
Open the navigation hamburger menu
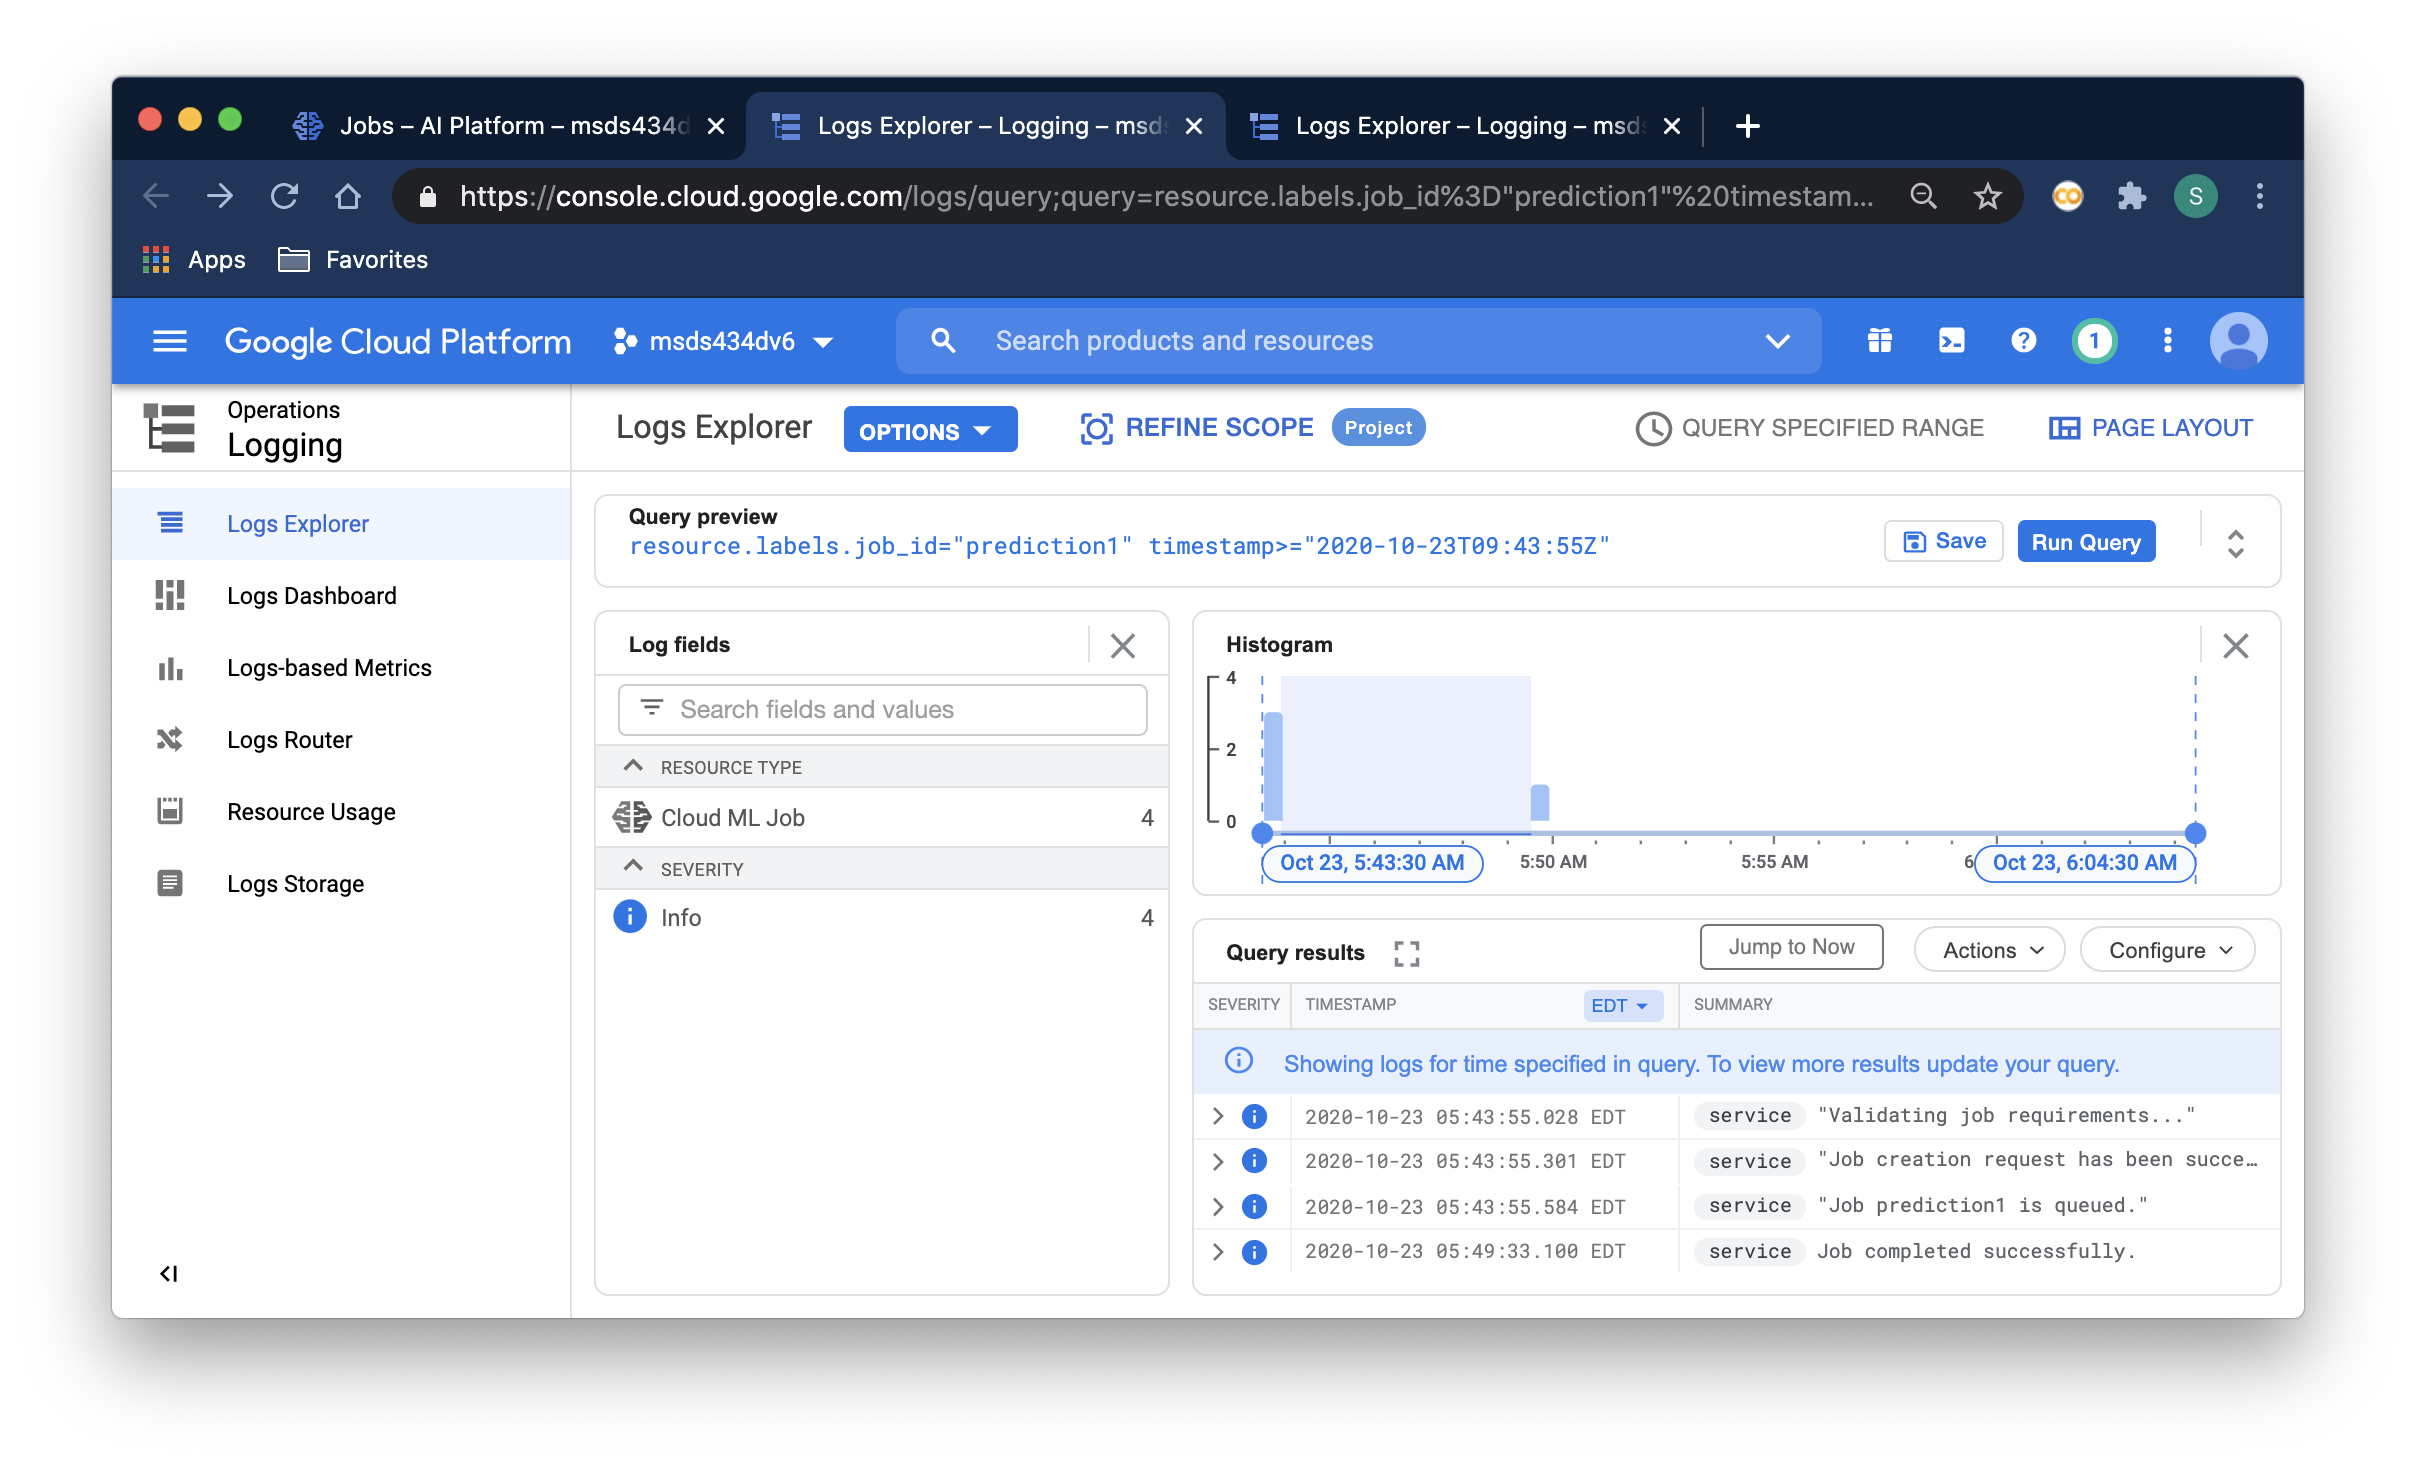click(169, 341)
